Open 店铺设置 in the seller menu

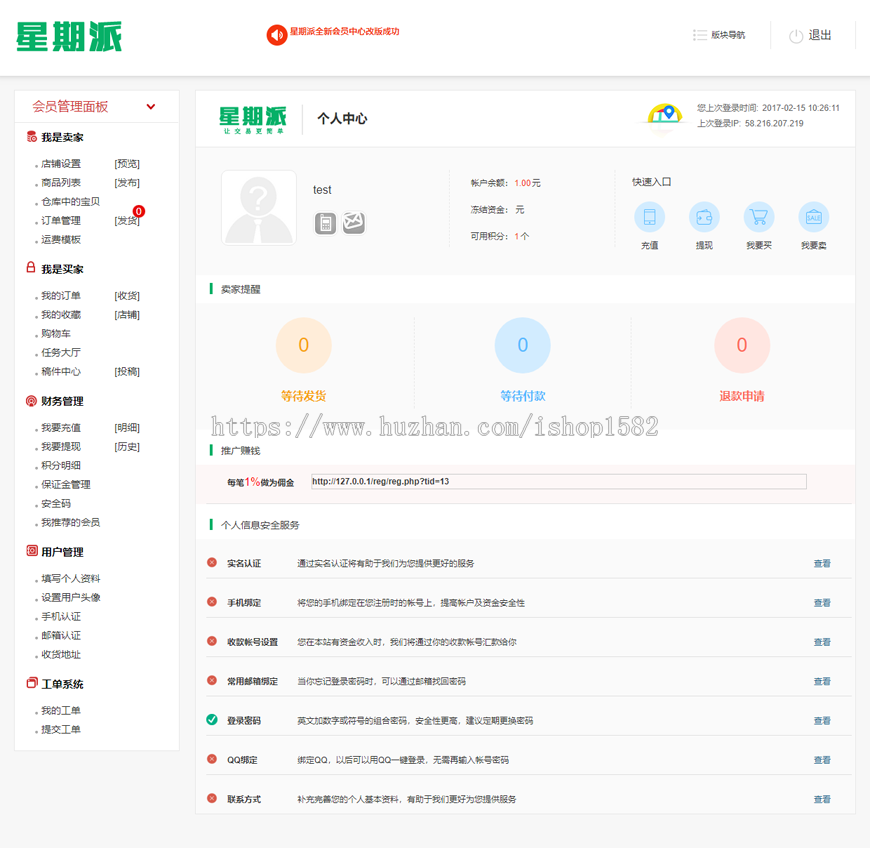[x=61, y=164]
